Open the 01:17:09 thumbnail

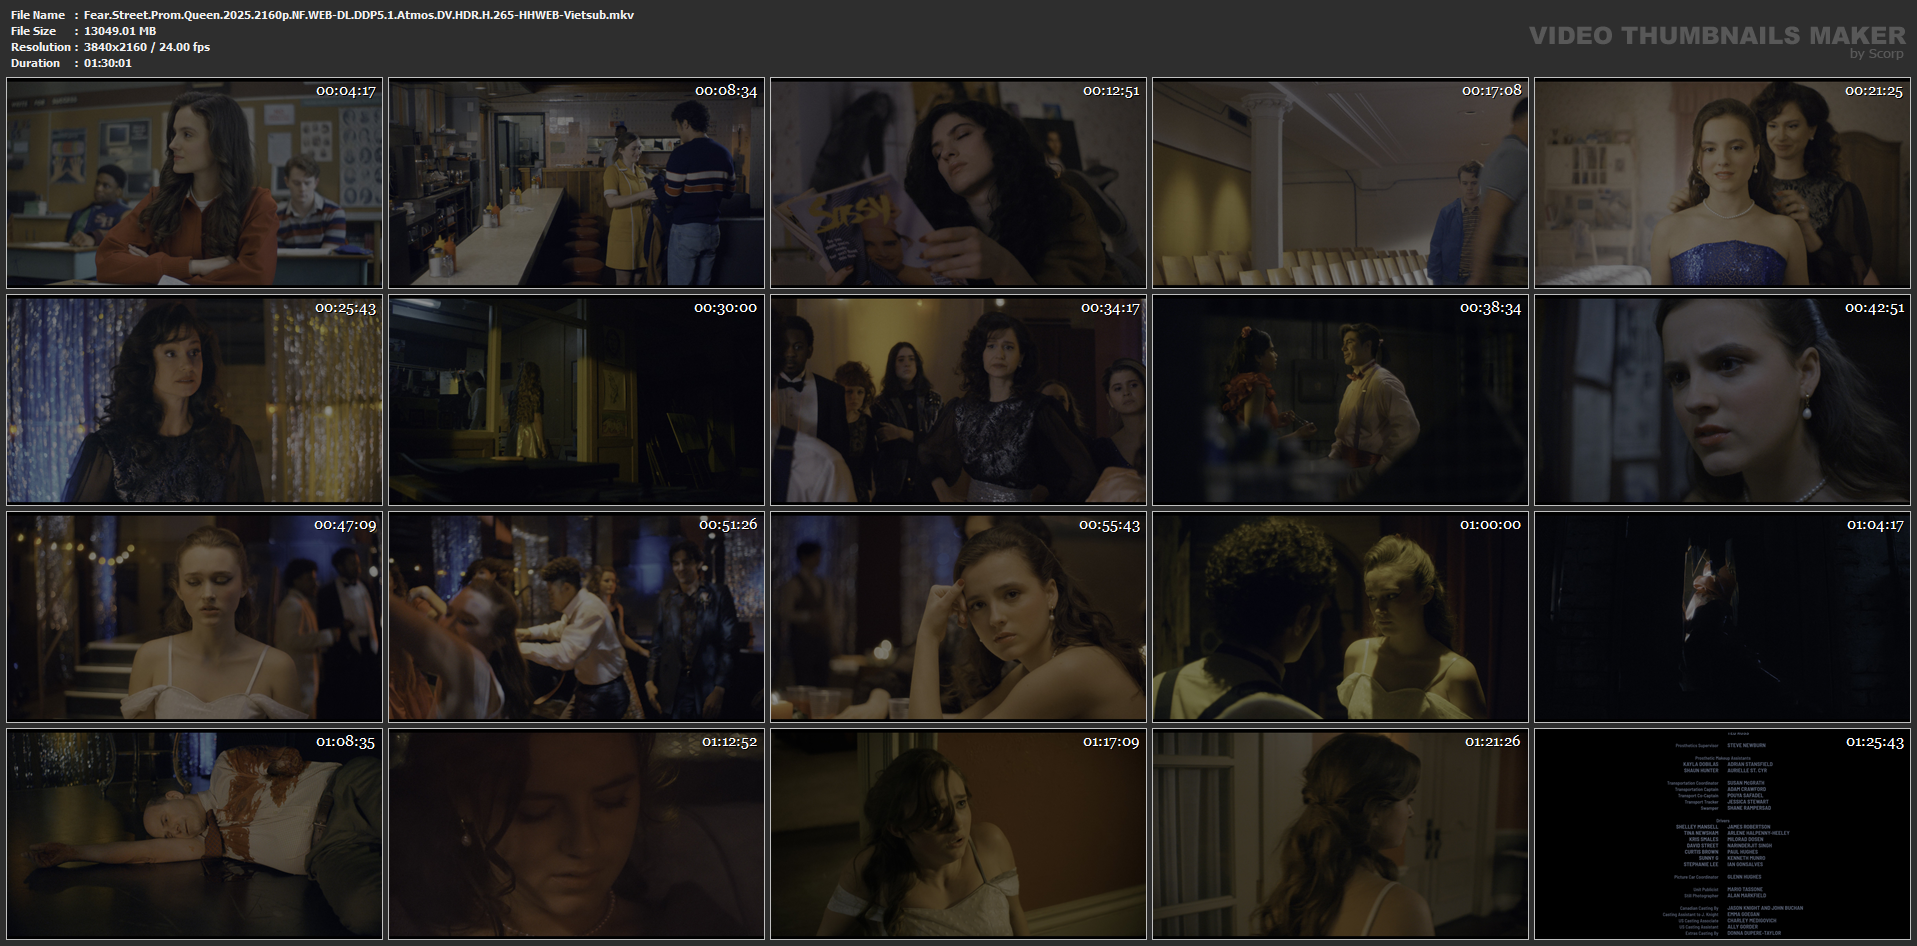[958, 834]
